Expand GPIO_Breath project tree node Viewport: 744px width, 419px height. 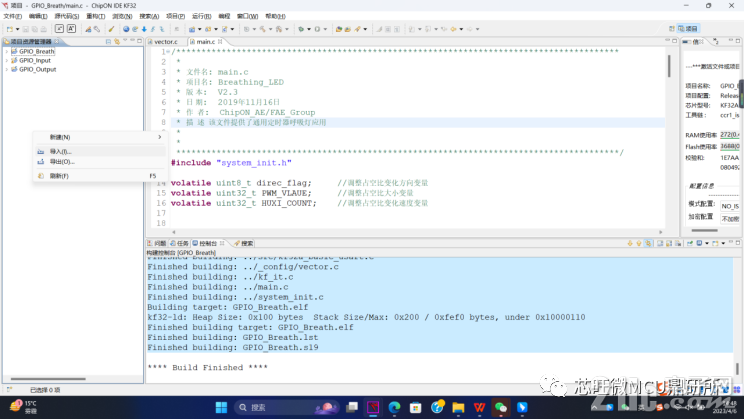pos(7,51)
